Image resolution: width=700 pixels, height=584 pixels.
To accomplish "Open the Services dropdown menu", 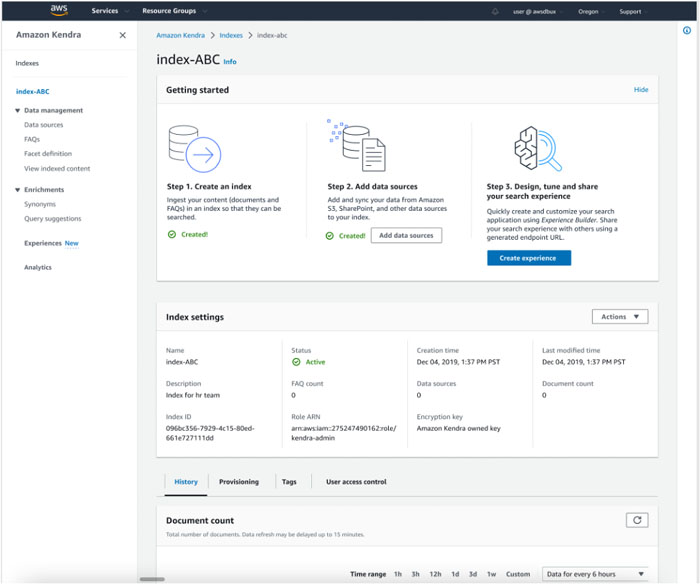I will (110, 11).
